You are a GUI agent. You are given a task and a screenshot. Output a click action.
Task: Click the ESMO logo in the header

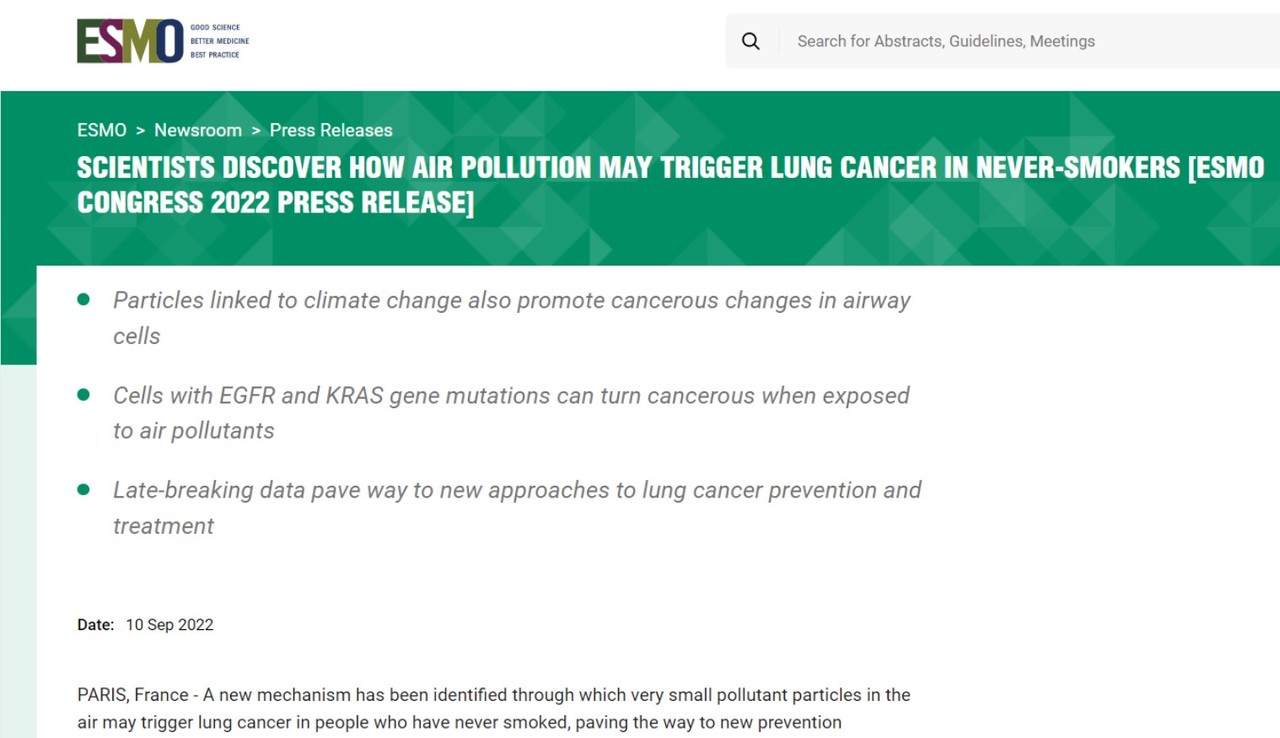[x=130, y=41]
